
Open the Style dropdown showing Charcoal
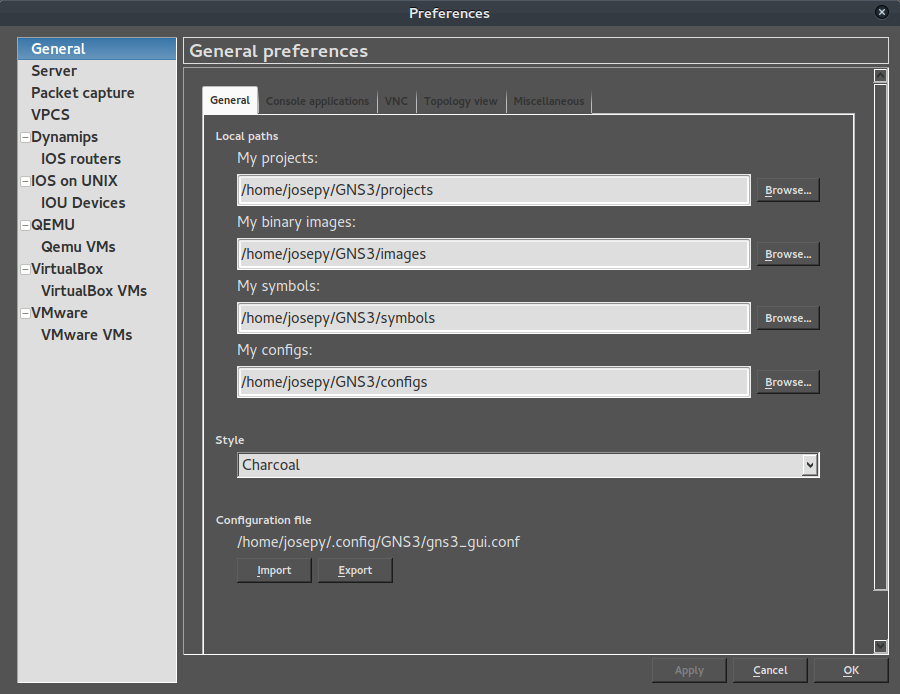point(528,465)
